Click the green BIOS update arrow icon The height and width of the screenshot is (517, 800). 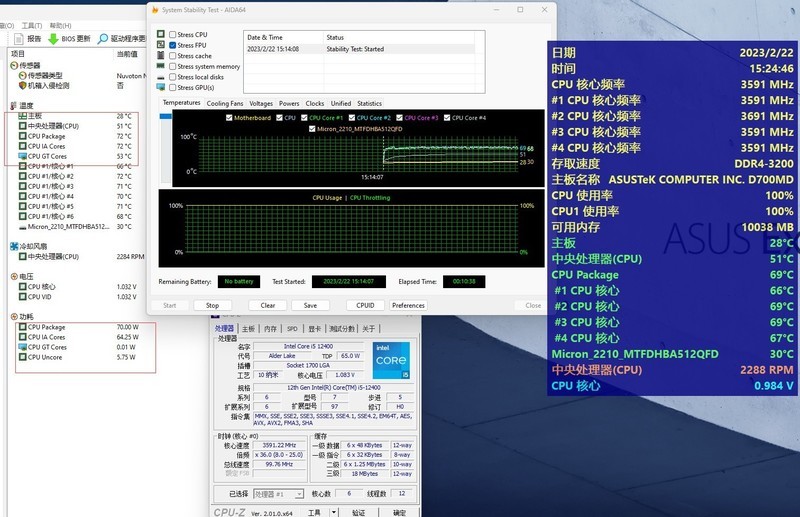(53, 39)
